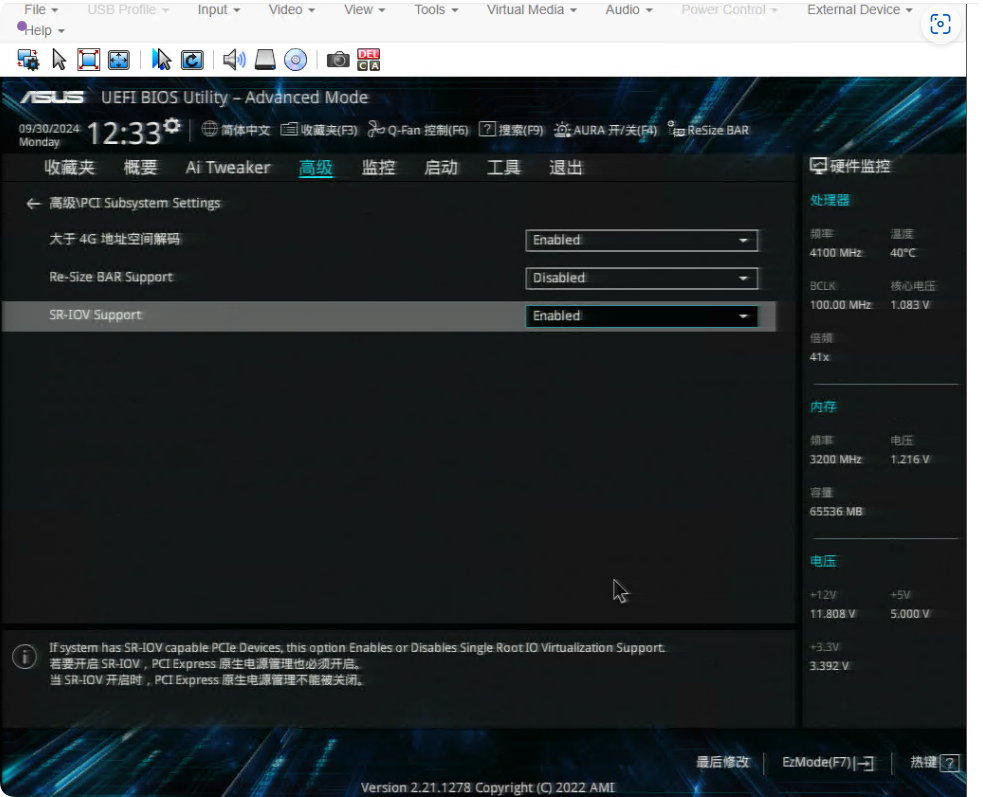Image resolution: width=983 pixels, height=797 pixels.
Task: Open the File menu
Action: tap(41, 10)
